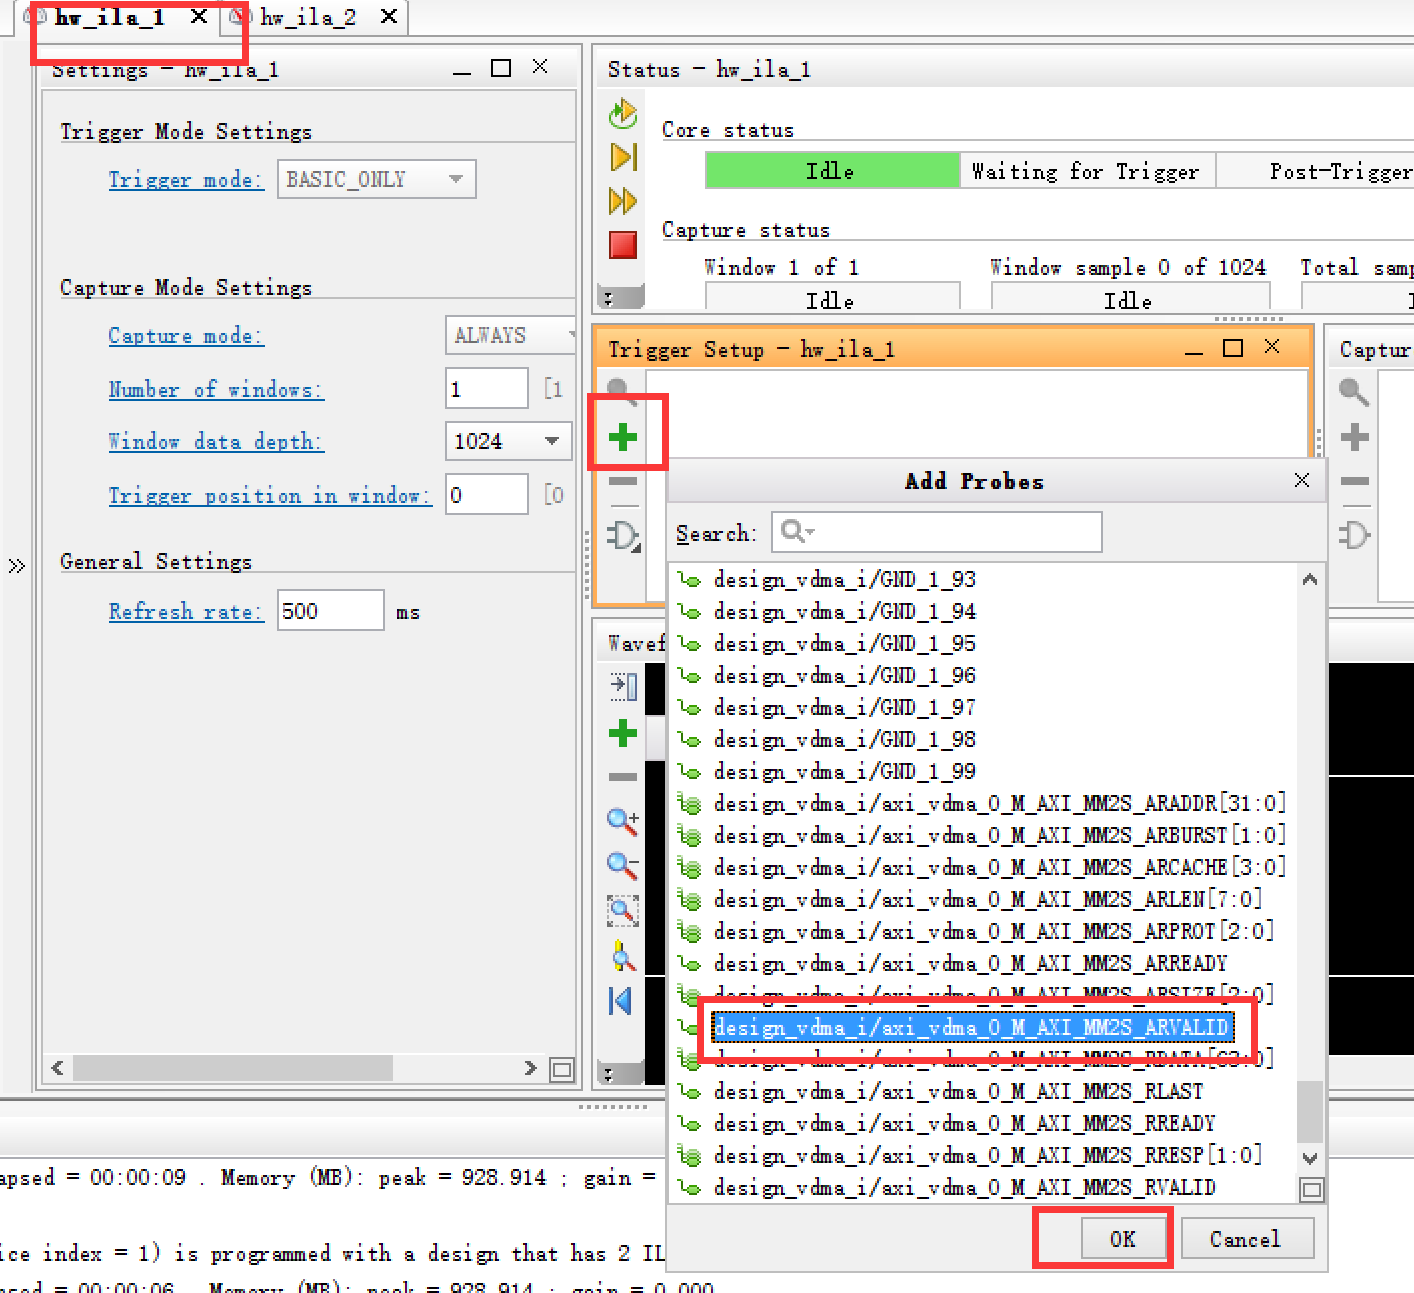Click Go To Time 0 icon
1414x1293 pixels.
(621, 1000)
